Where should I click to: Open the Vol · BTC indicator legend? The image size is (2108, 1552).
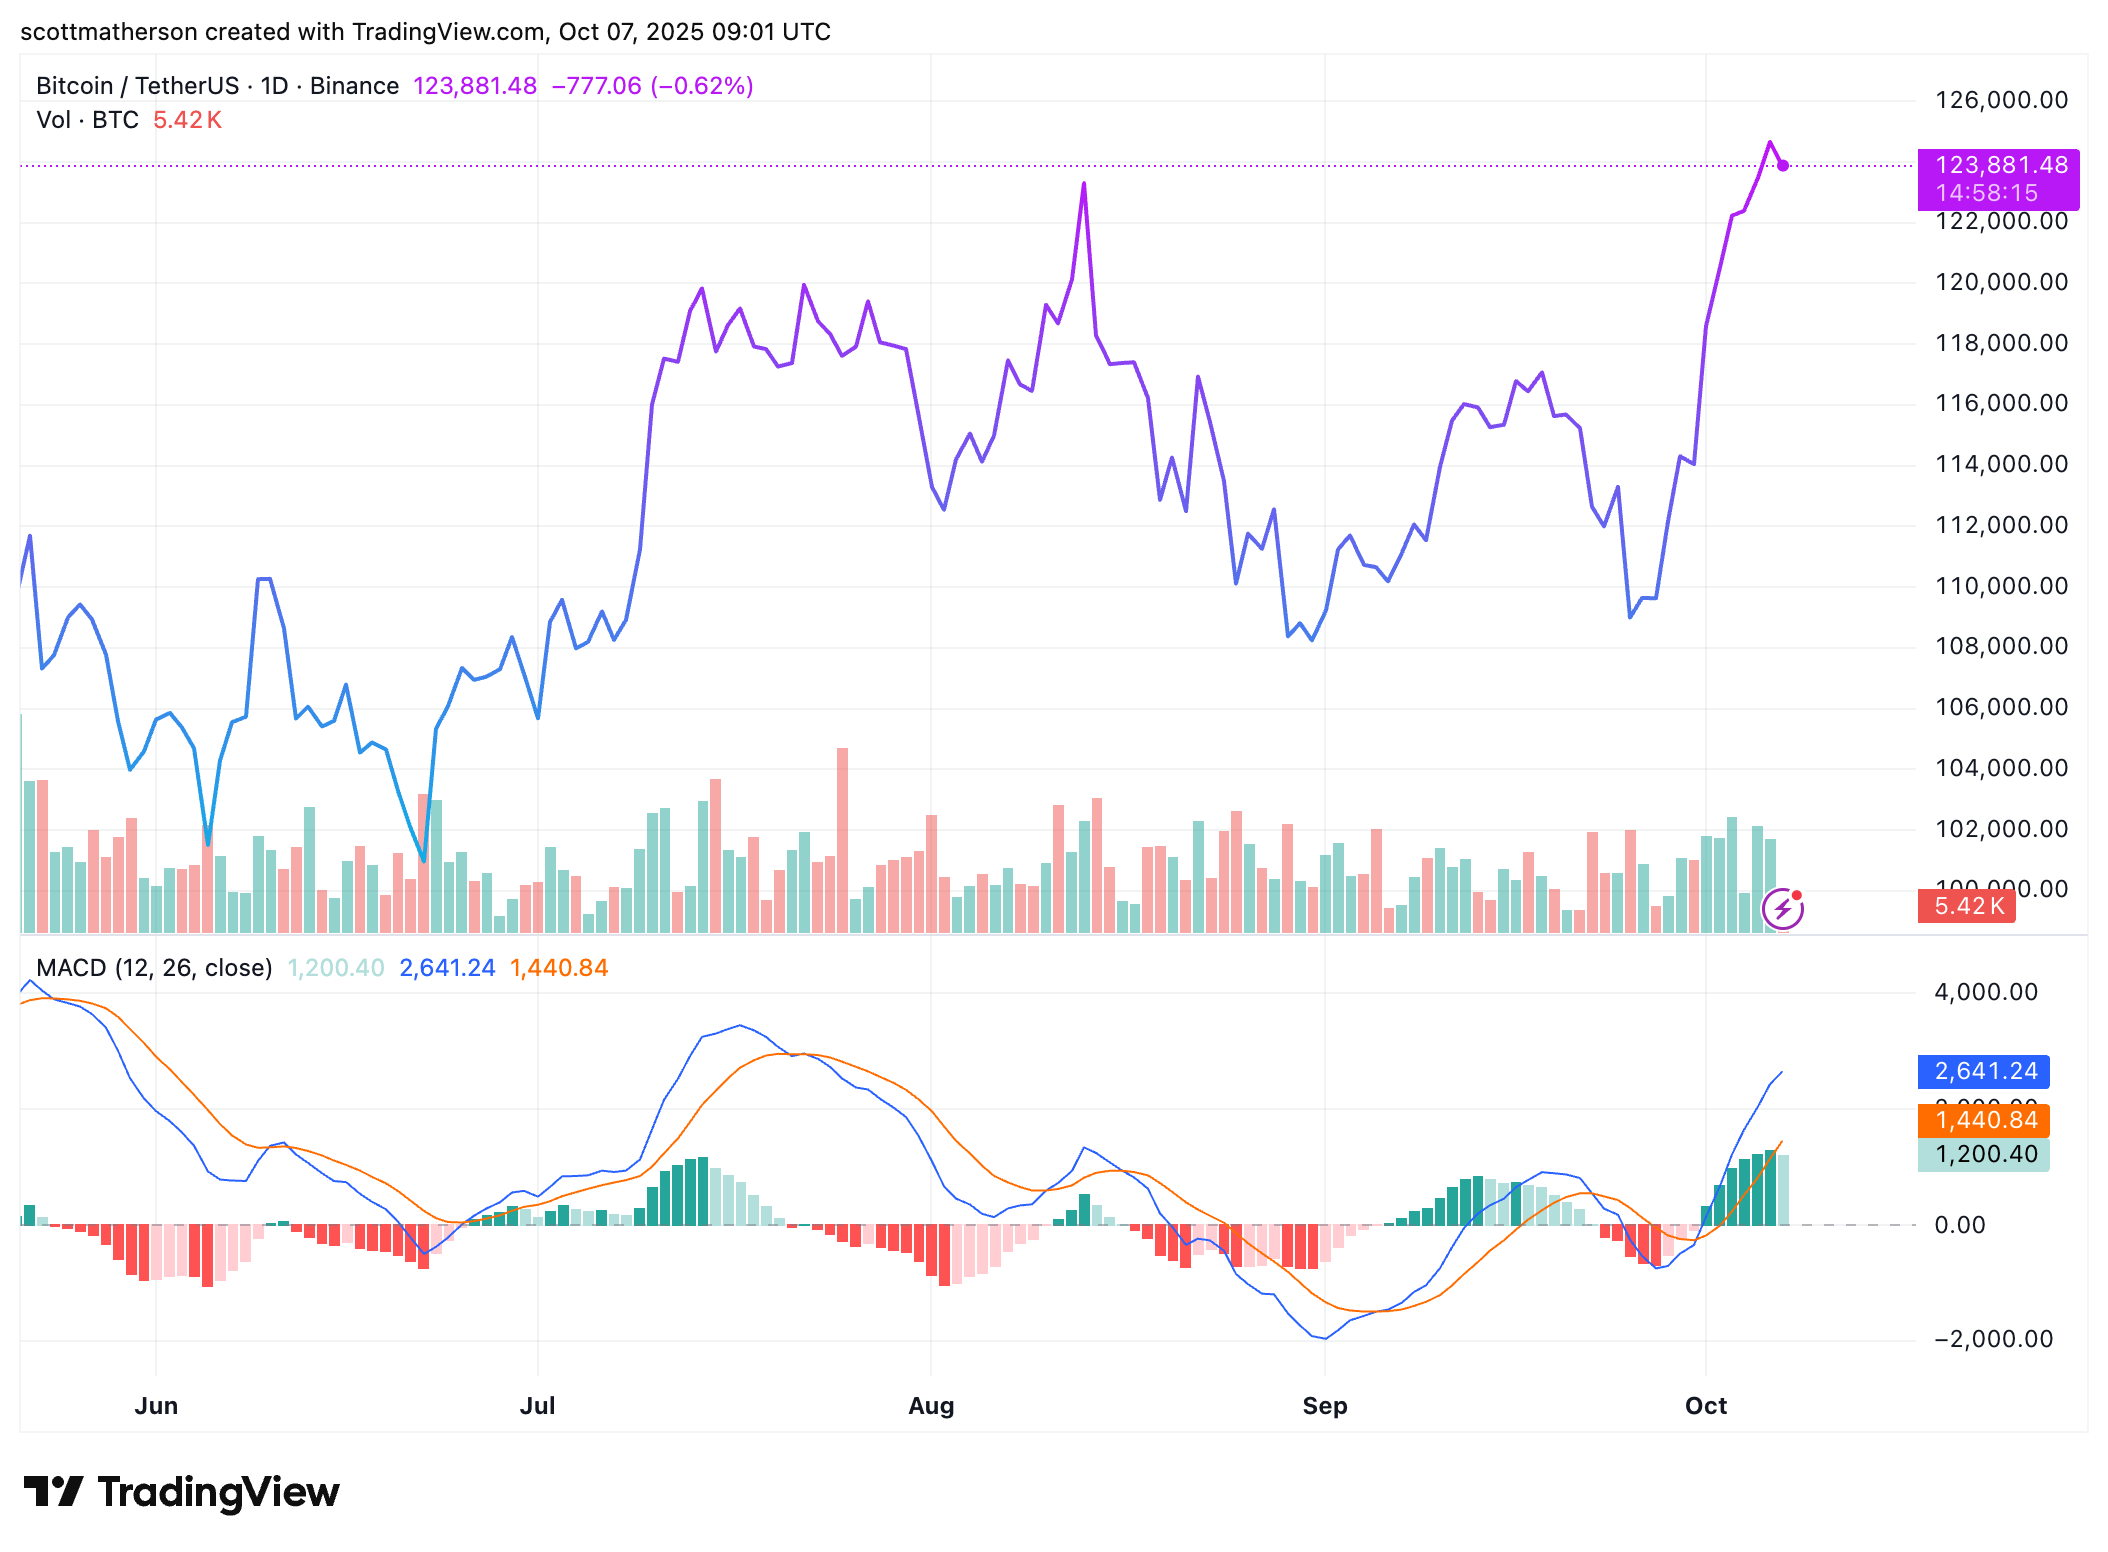87,120
